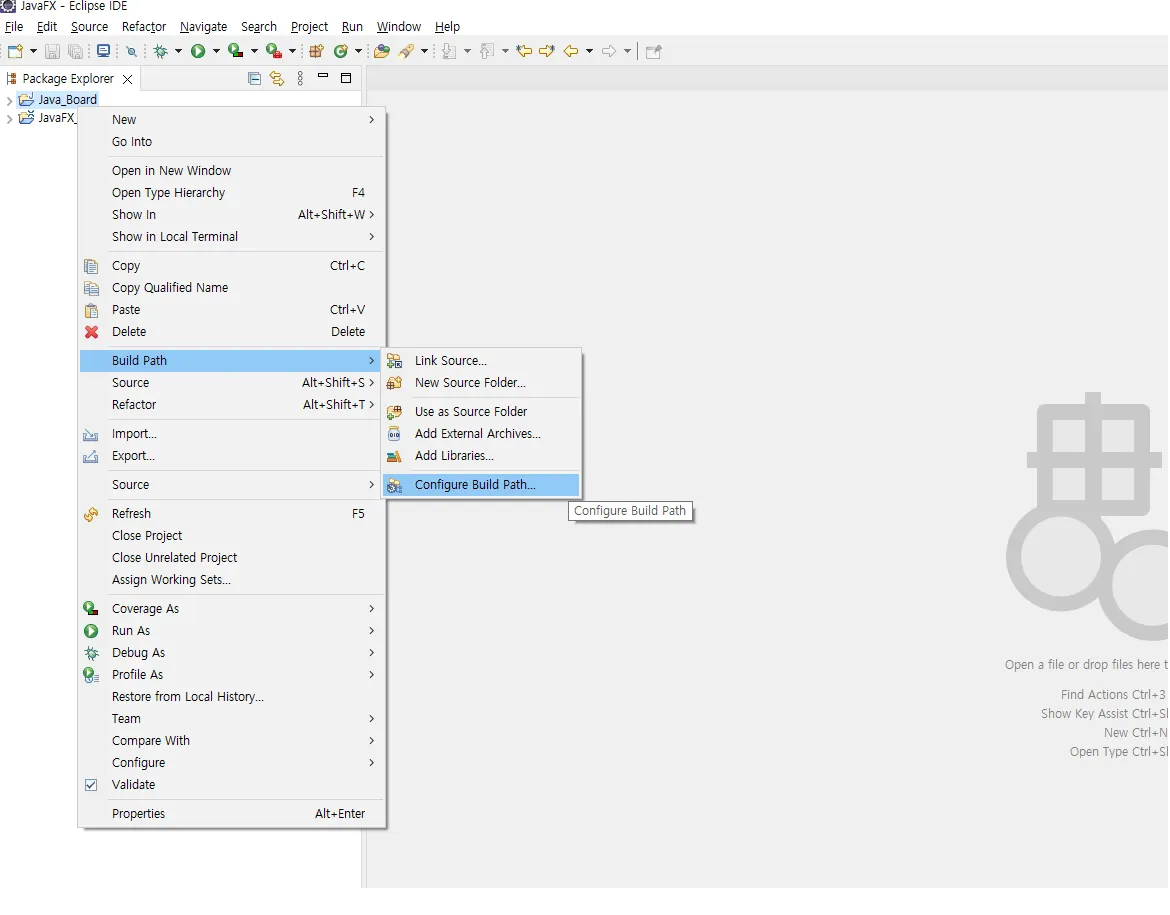This screenshot has height=915, width=1170.
Task: Click the Pin Editor toolbar icon
Action: click(x=654, y=51)
